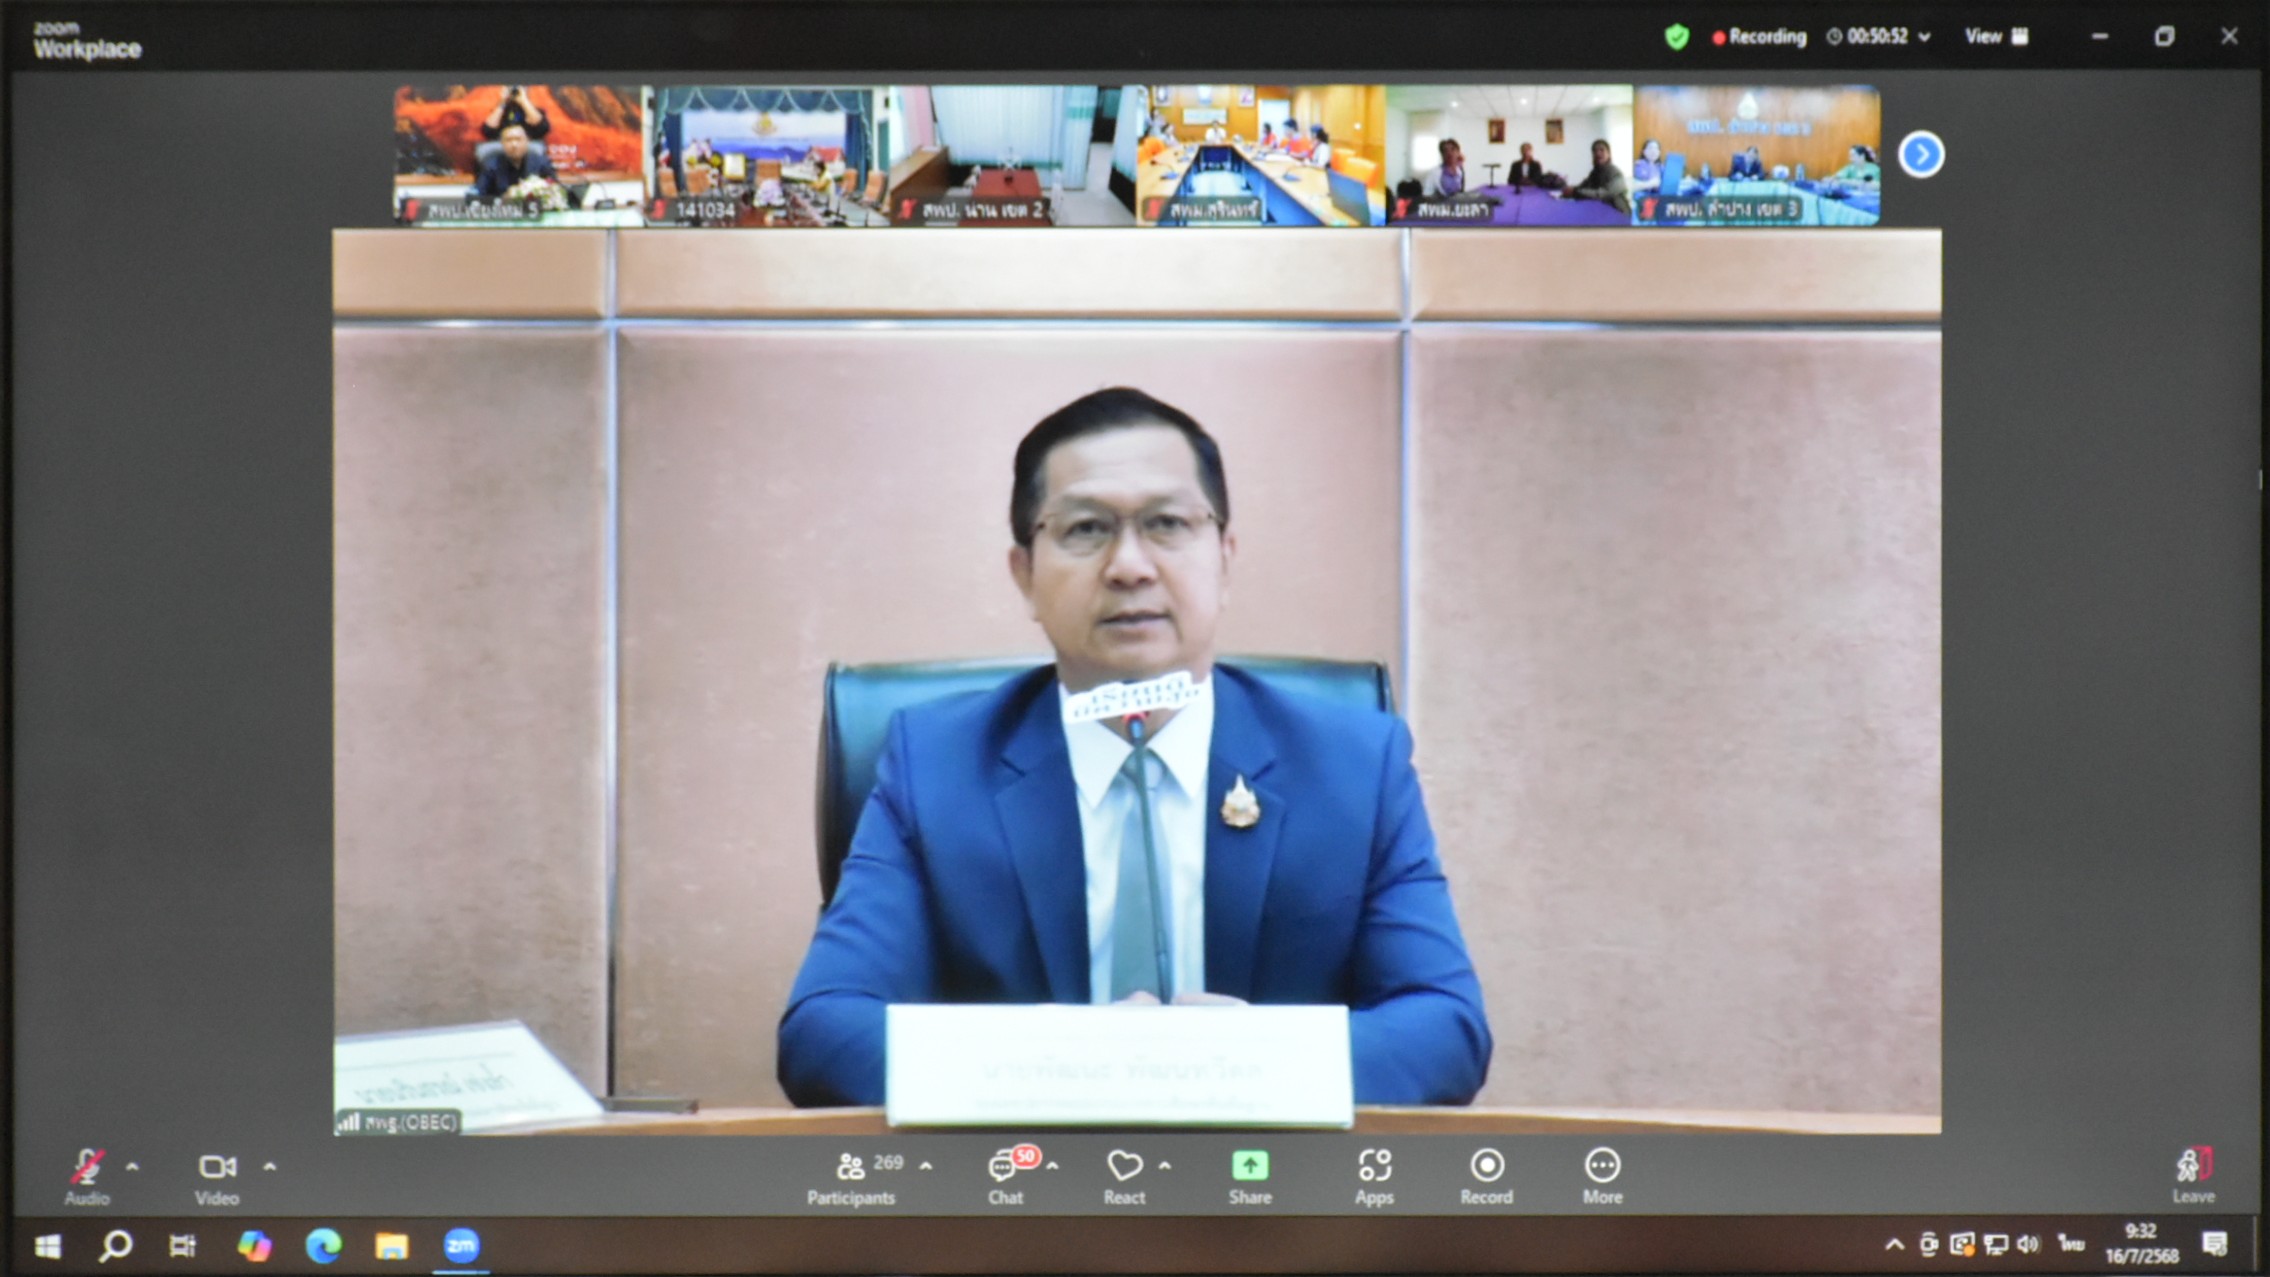2270x1277 pixels.
Task: Restore down the Zoom window
Action: tap(2164, 37)
